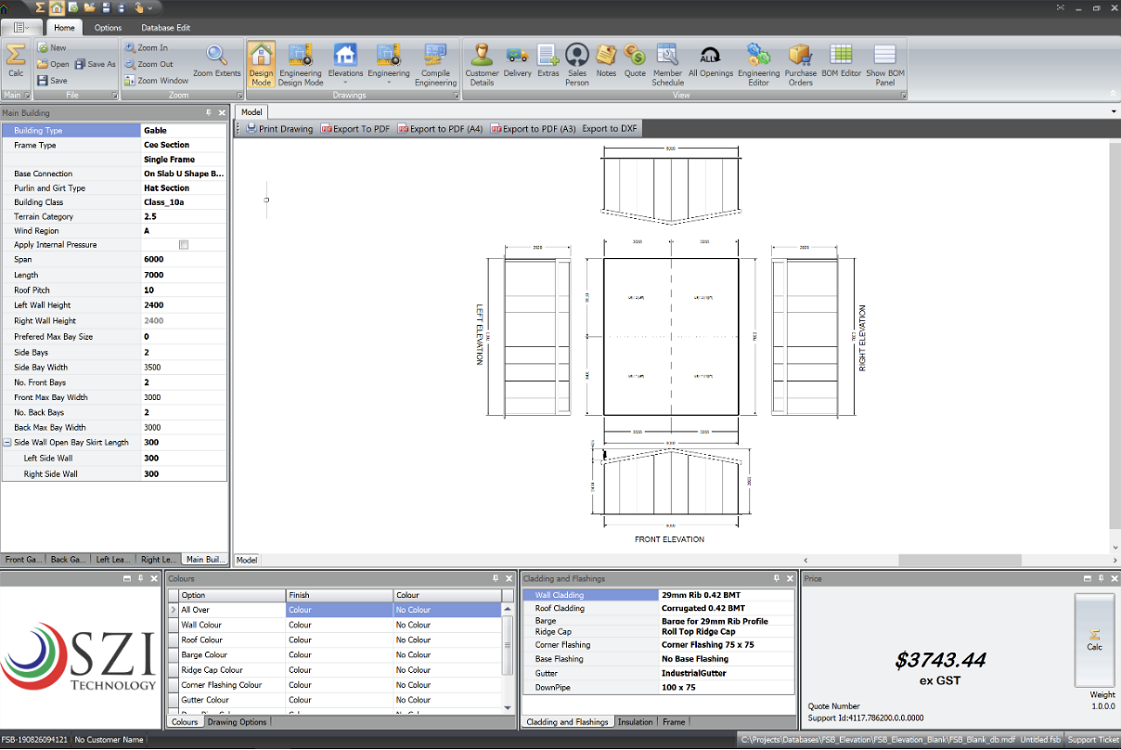1121x750 pixels.
Task: Open Extras view
Action: pyautogui.click(x=548, y=61)
